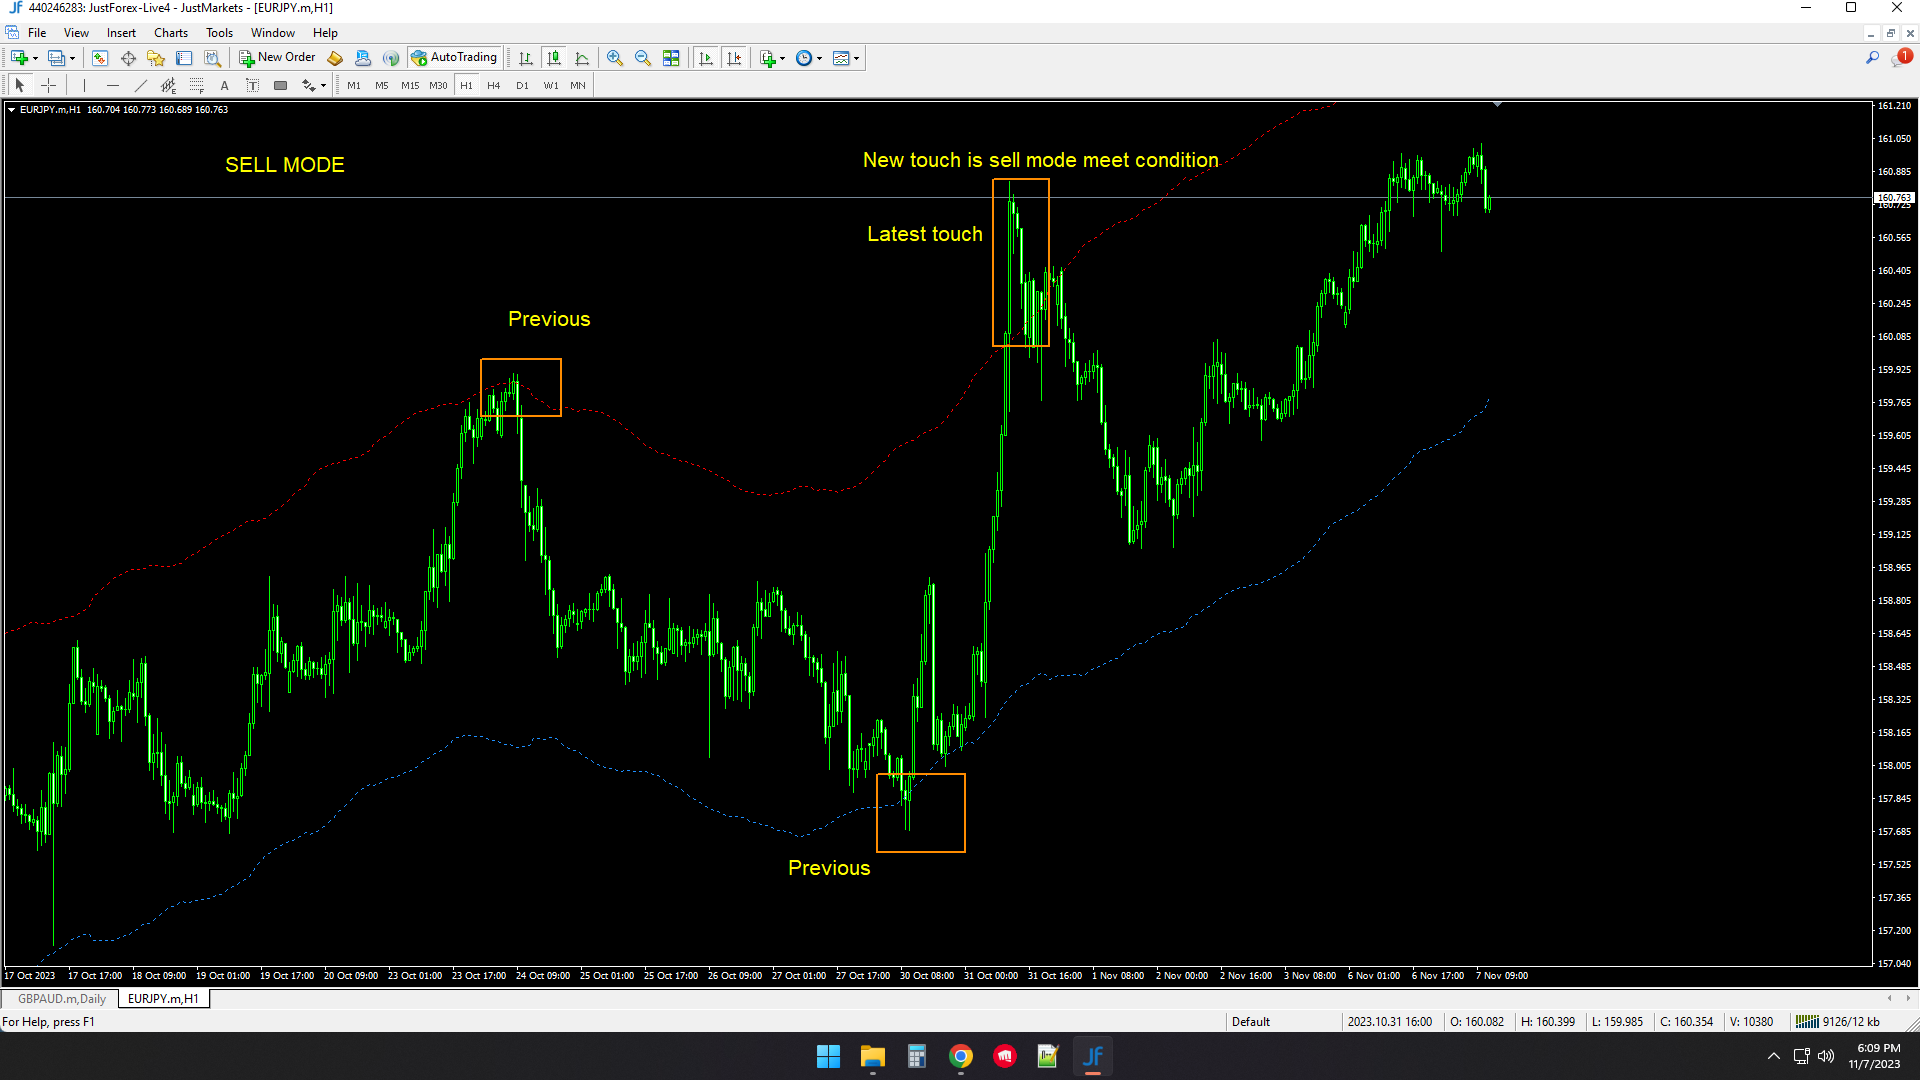The image size is (1920, 1080).
Task: Open the Insert menu
Action: pyautogui.click(x=121, y=33)
